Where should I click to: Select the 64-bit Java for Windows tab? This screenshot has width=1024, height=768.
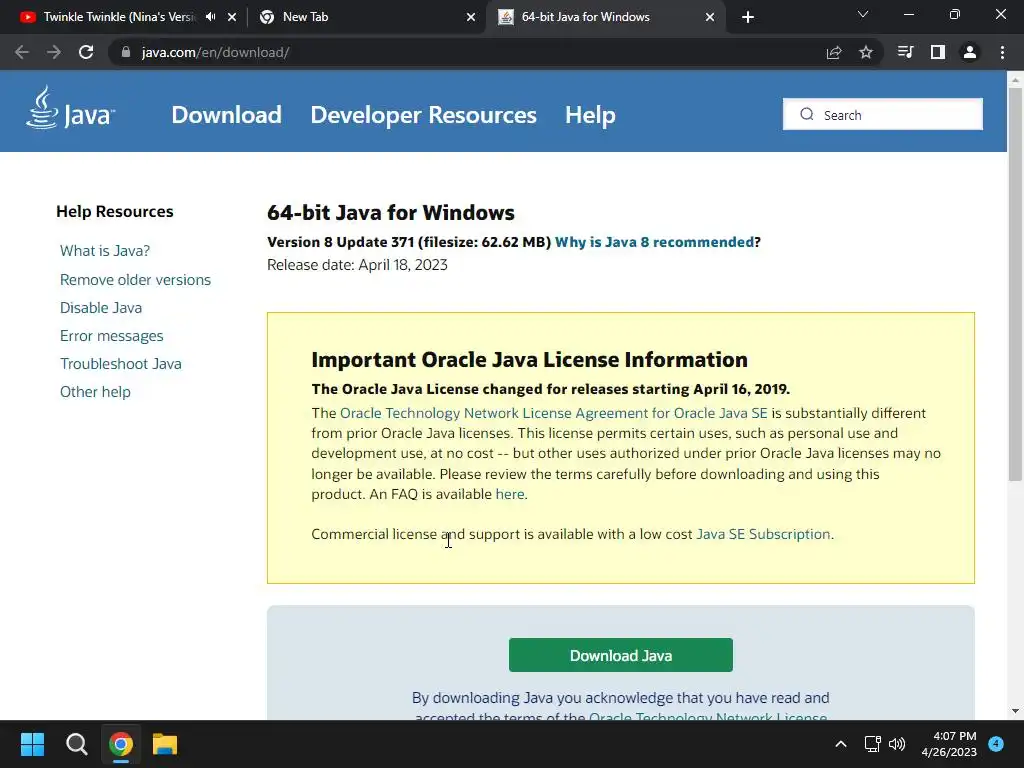[585, 17]
